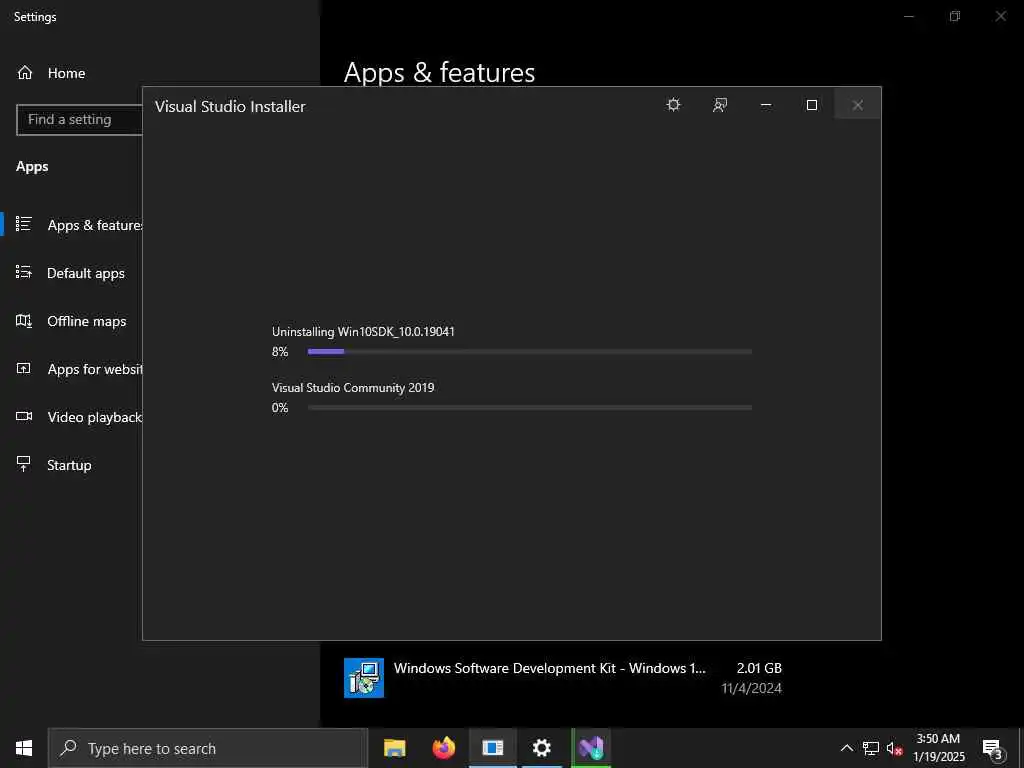Maximize the Visual Studio Installer window
The width and height of the screenshot is (1024, 768).
tap(812, 105)
